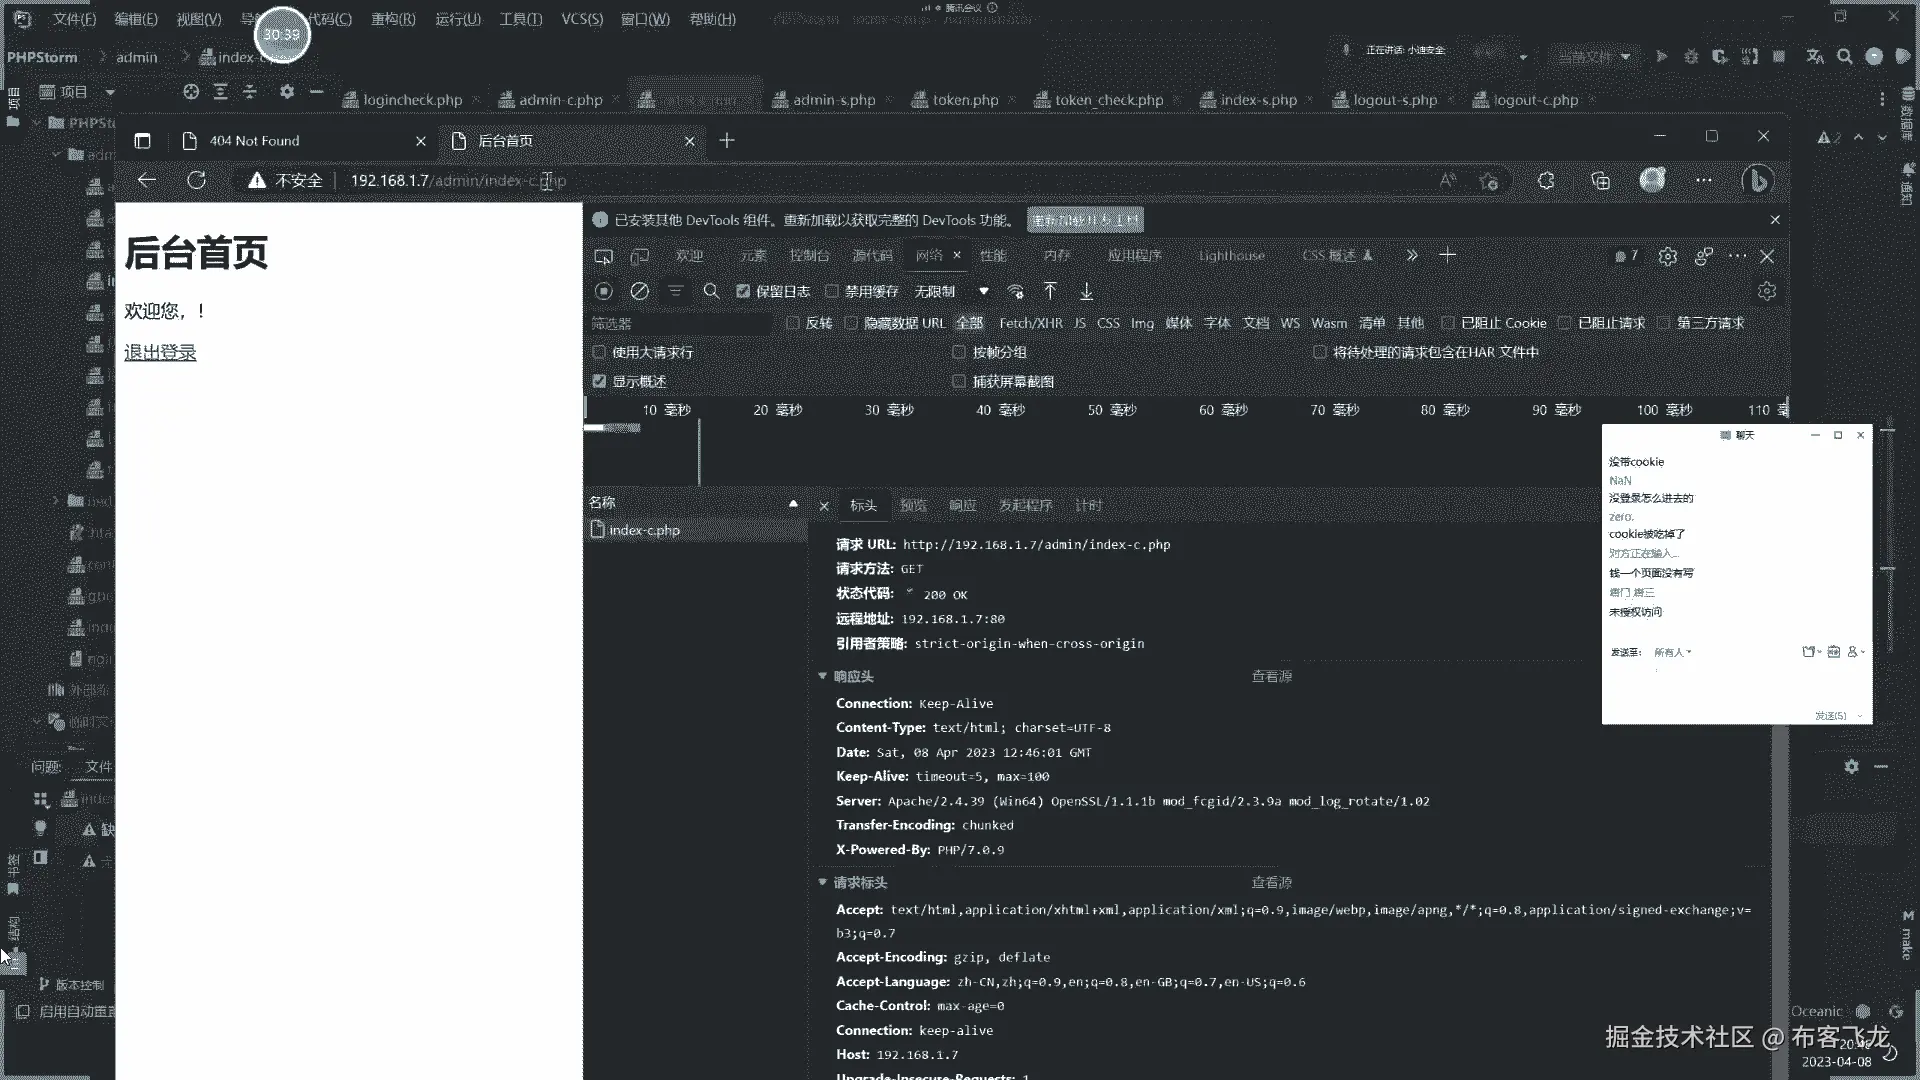Image resolution: width=1920 pixels, height=1080 pixels.
Task: Toggle the 保留日志 checkbox
Action: coord(743,291)
